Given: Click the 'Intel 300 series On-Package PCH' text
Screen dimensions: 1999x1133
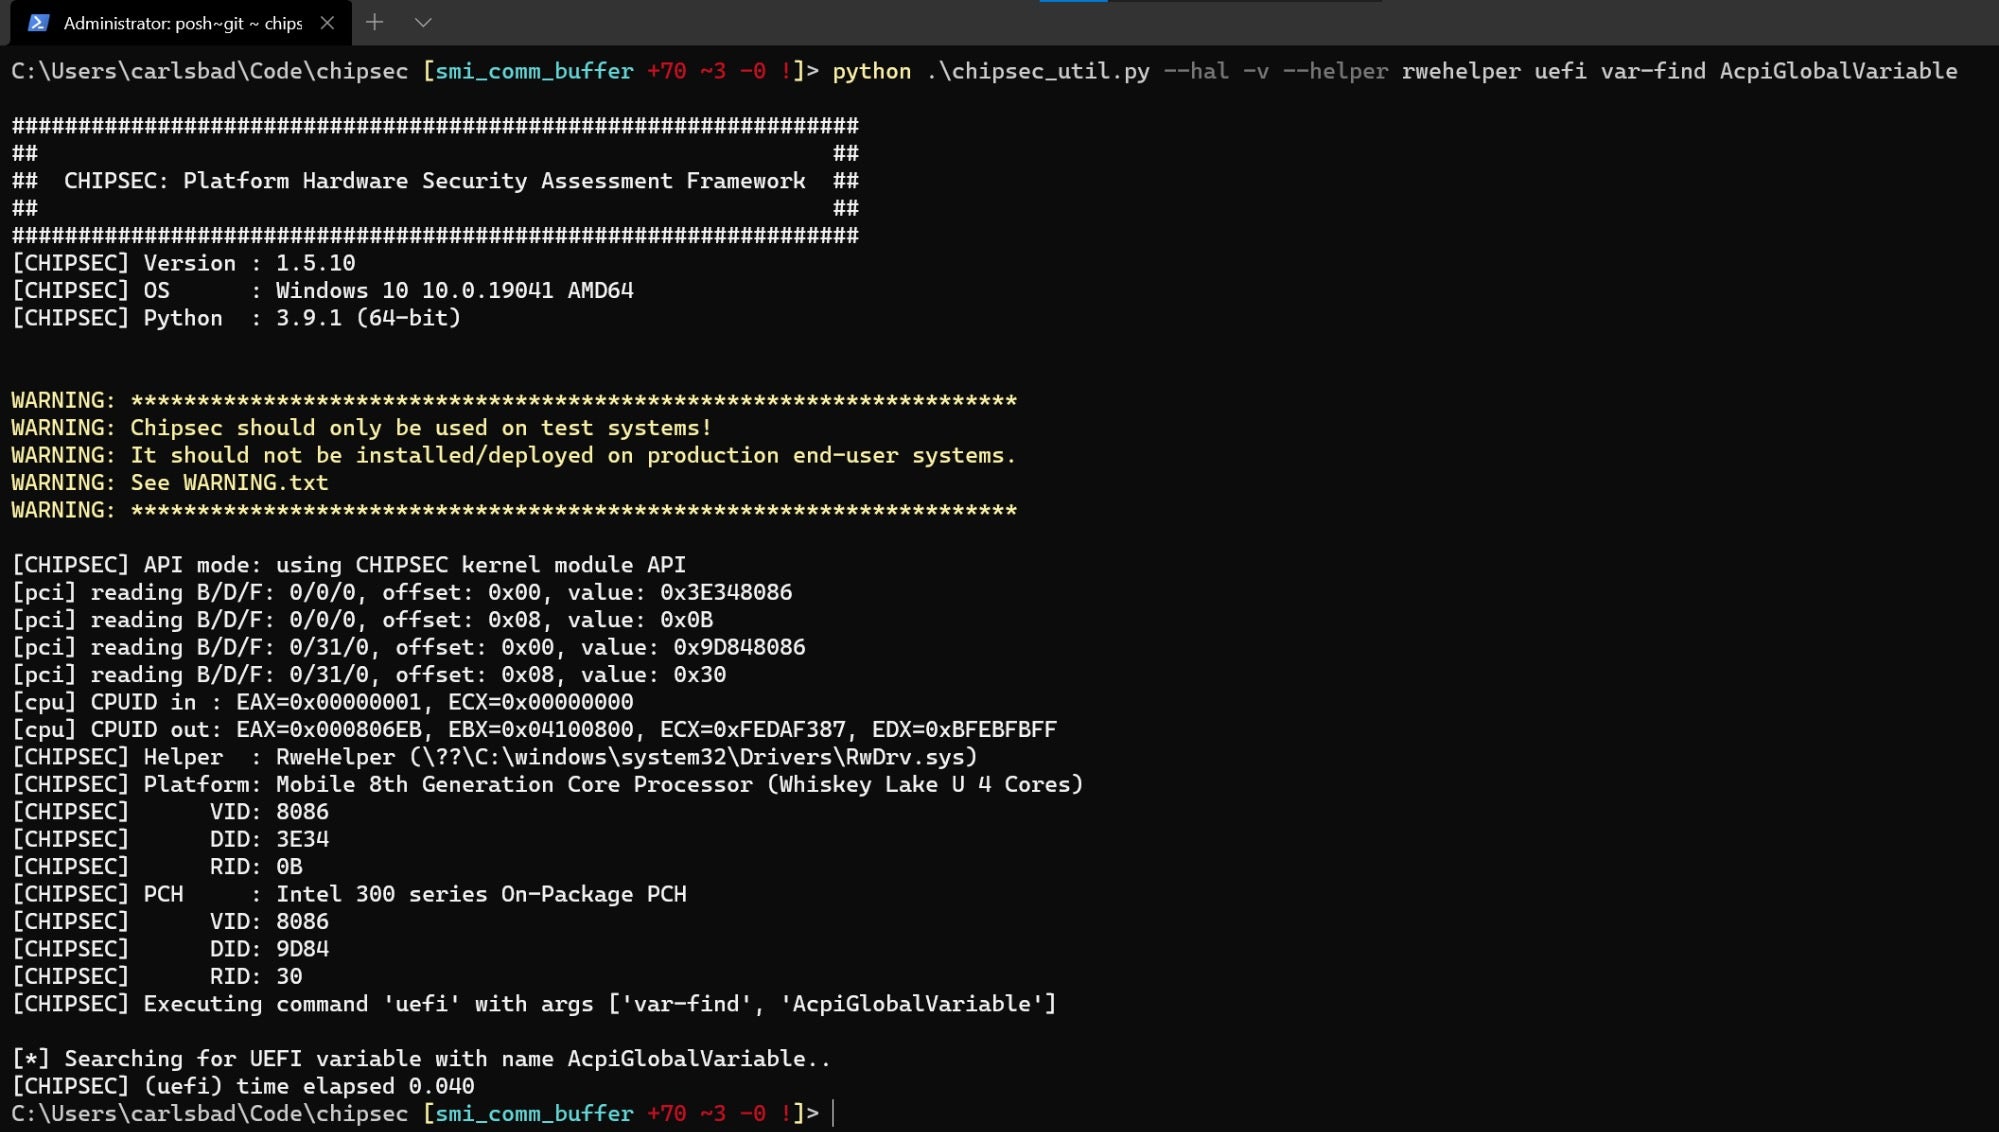Looking at the screenshot, I should pos(481,894).
